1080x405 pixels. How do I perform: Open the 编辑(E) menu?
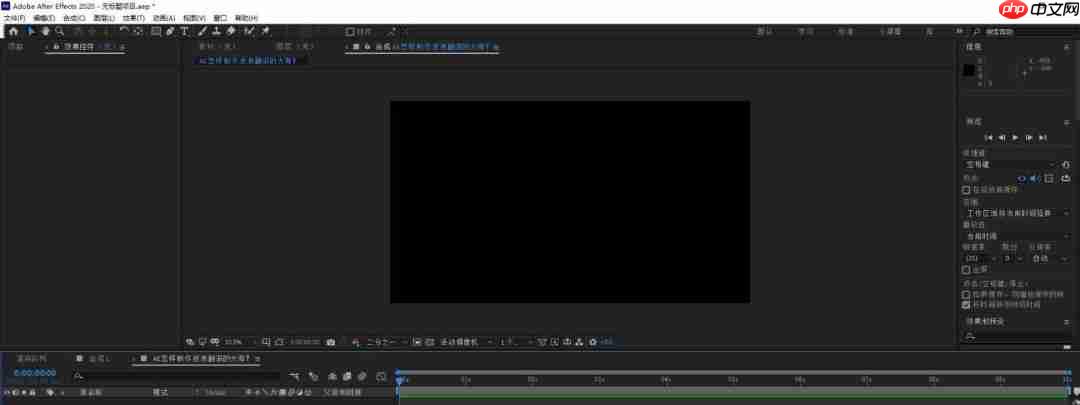click(x=44, y=18)
